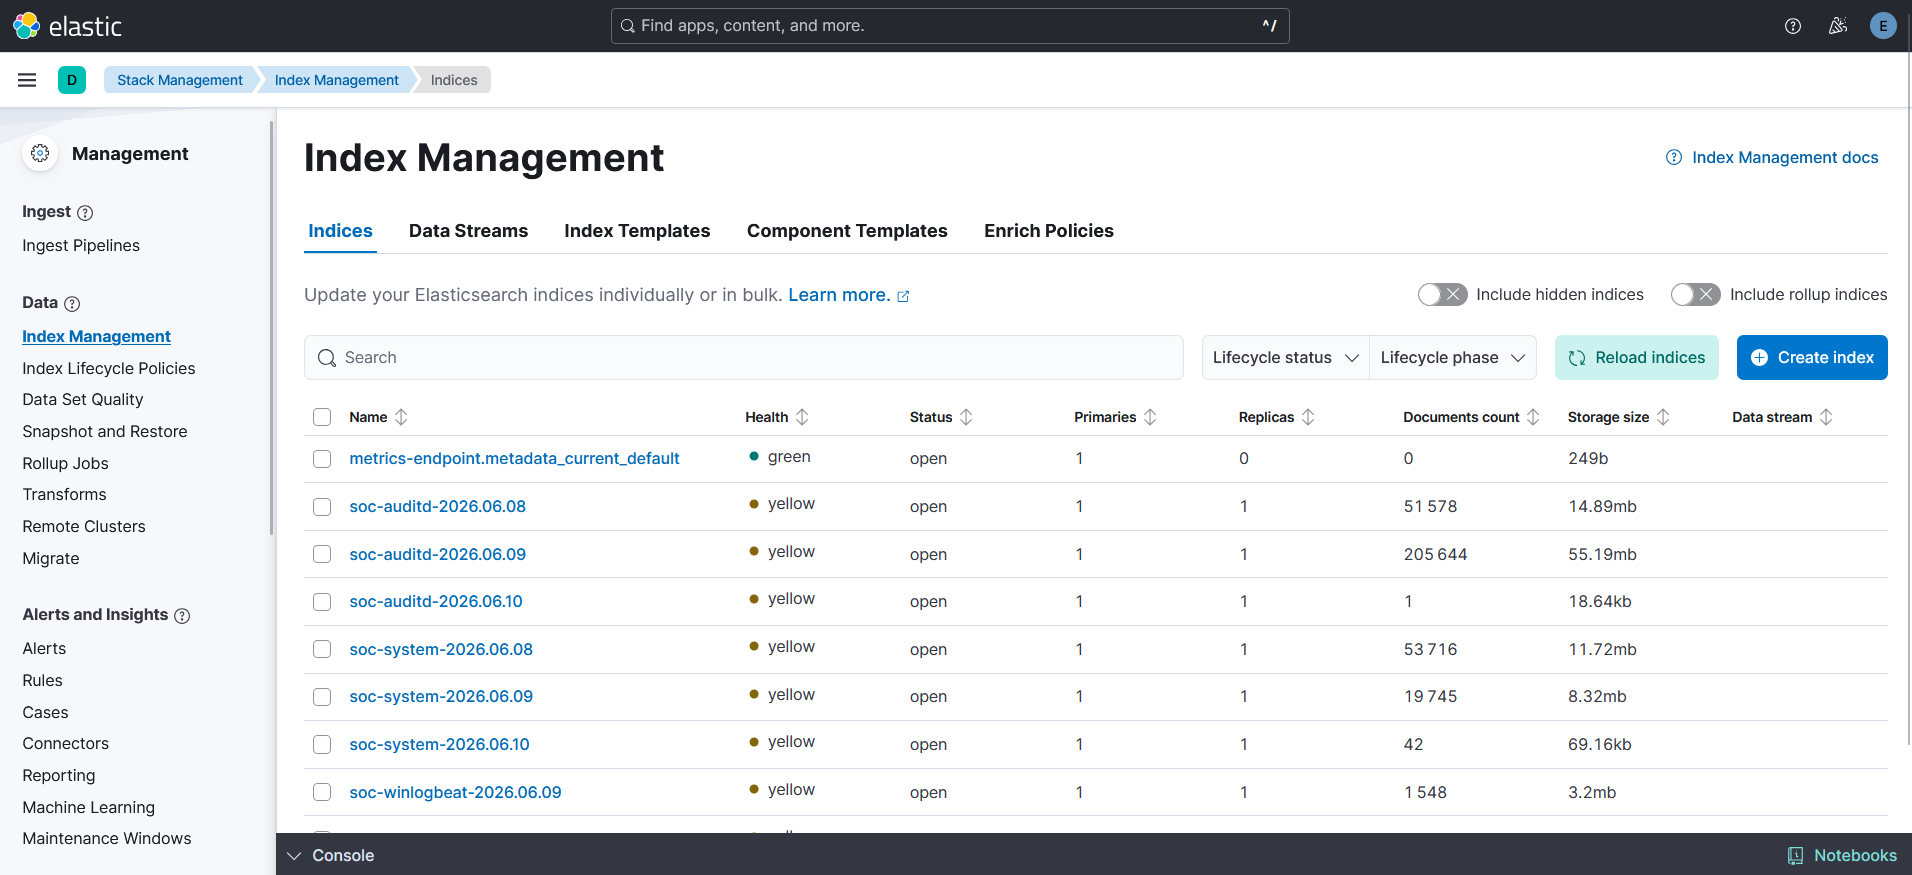This screenshot has height=875, width=1912.
Task: Open the soc-winlogbeat-2026.06.09 index
Action: click(x=455, y=793)
